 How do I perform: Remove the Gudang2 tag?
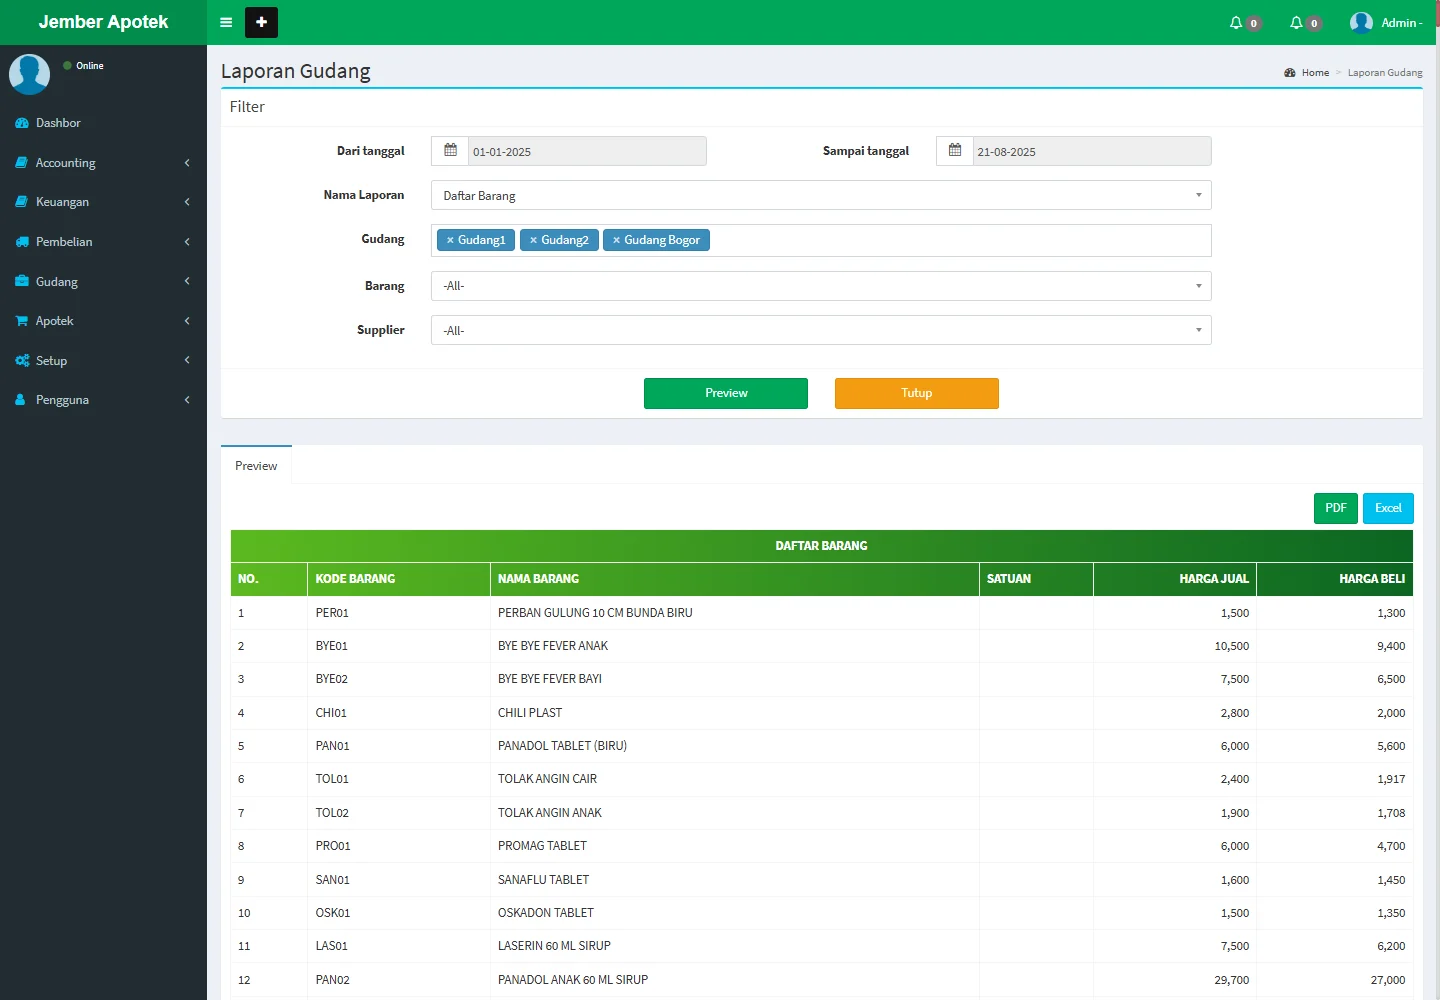coord(534,240)
